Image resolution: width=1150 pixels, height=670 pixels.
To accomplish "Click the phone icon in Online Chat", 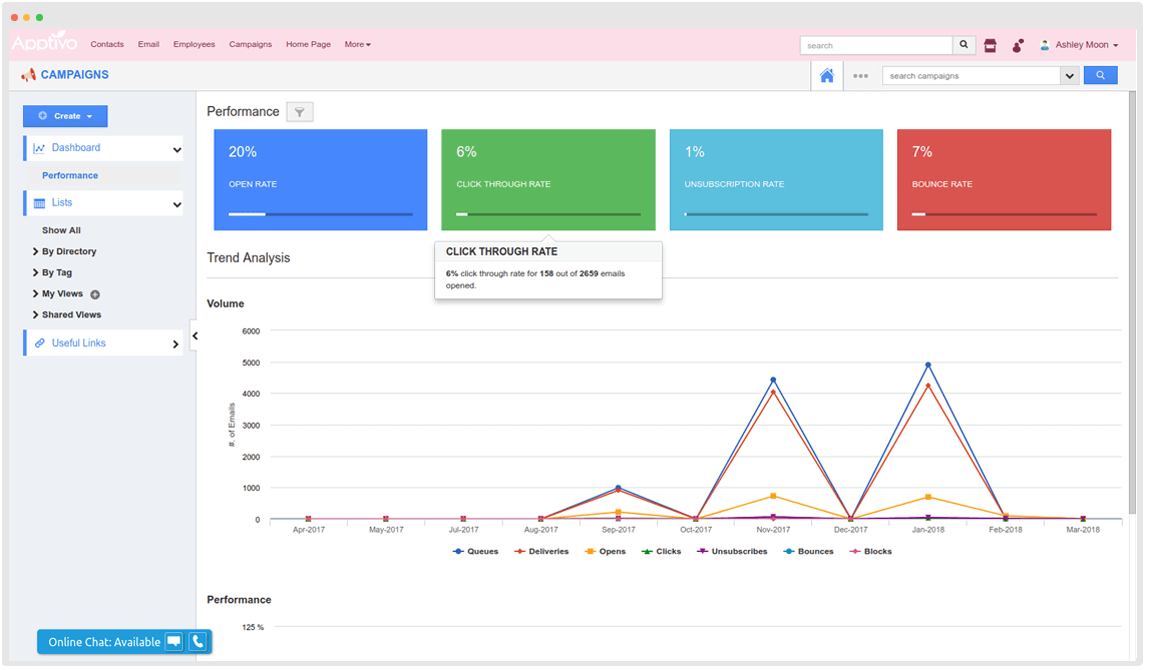I will click(x=198, y=642).
